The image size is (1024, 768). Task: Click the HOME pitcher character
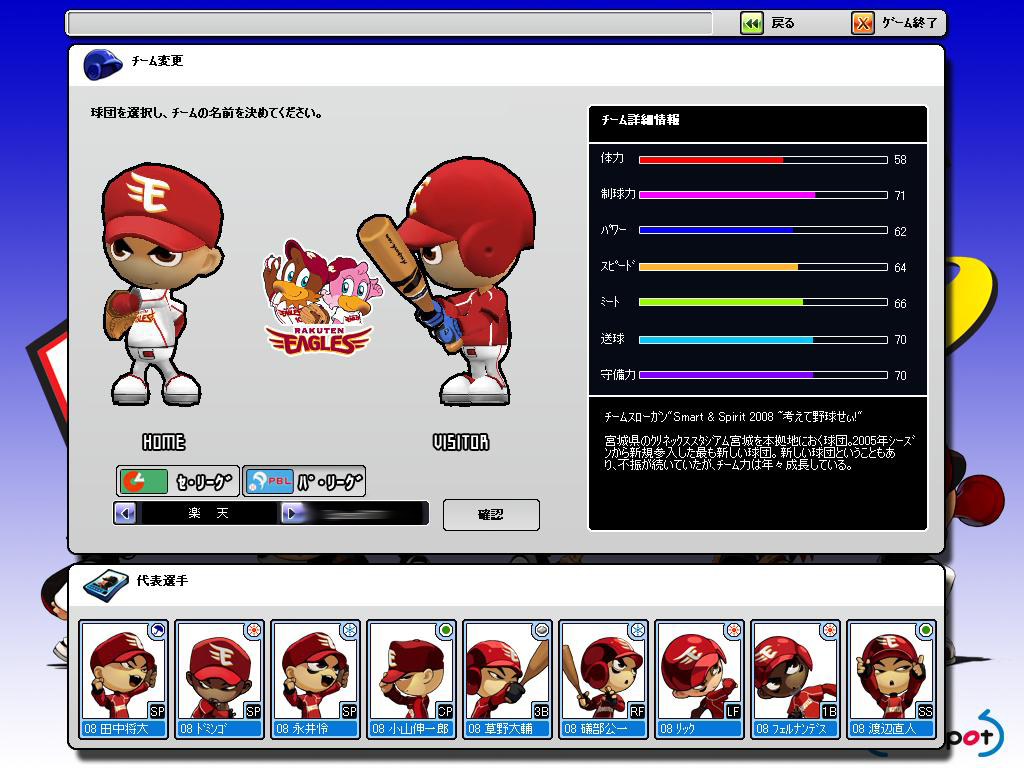(x=161, y=285)
